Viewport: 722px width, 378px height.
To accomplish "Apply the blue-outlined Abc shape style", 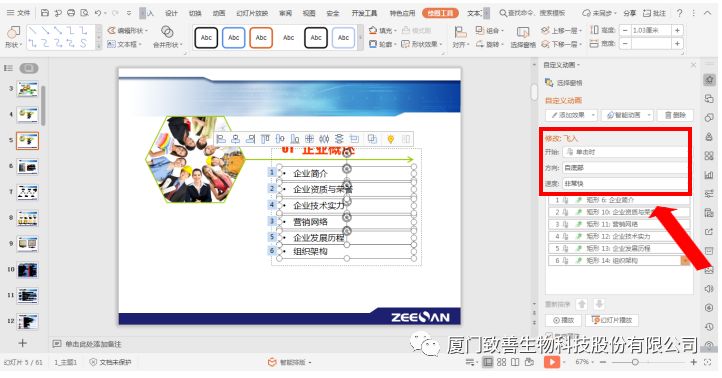I will click(233, 38).
